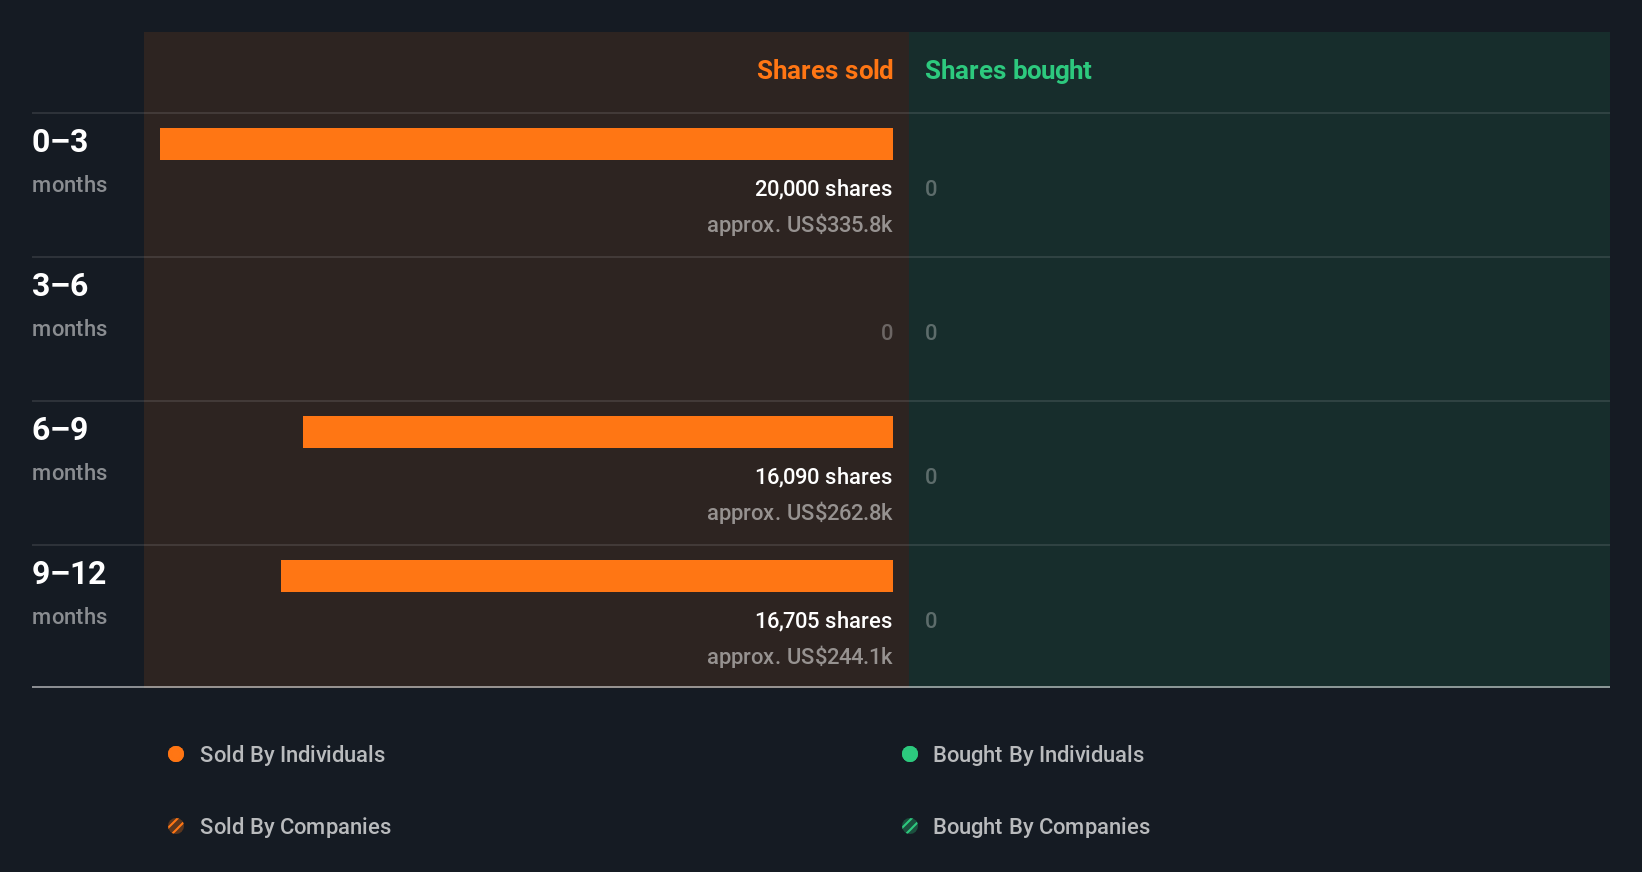Click the Shares bought column header

(1008, 70)
